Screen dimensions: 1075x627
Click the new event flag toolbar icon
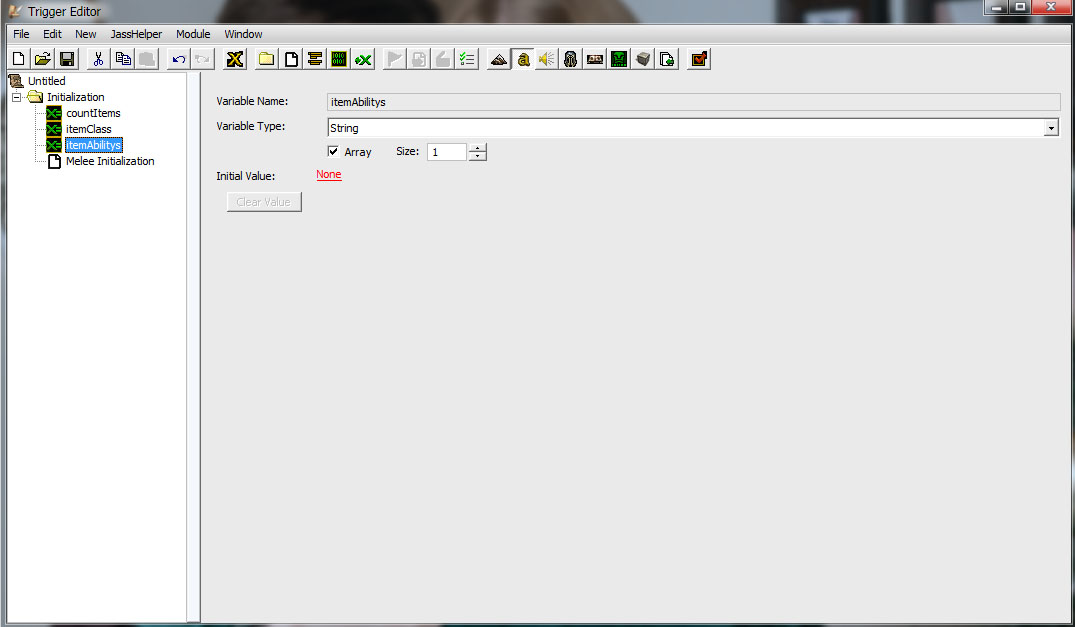coord(395,60)
